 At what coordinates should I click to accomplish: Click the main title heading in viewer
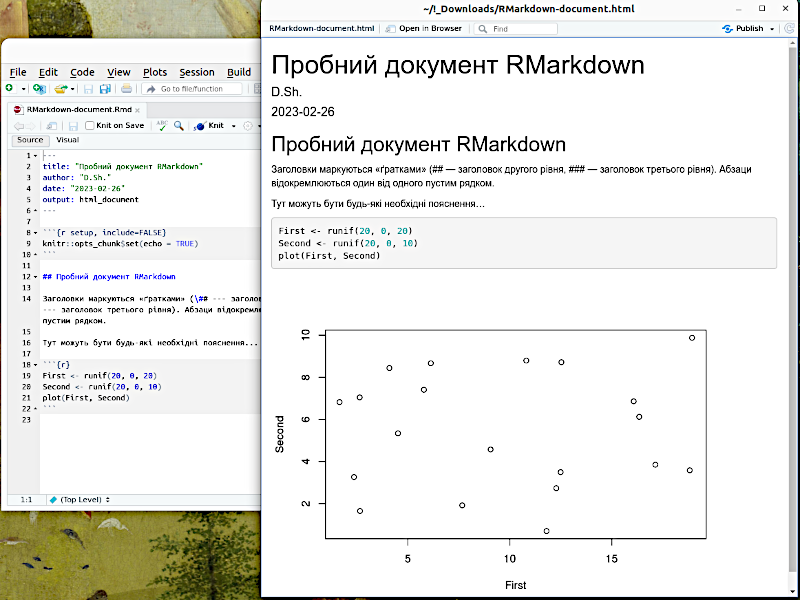(x=458, y=65)
